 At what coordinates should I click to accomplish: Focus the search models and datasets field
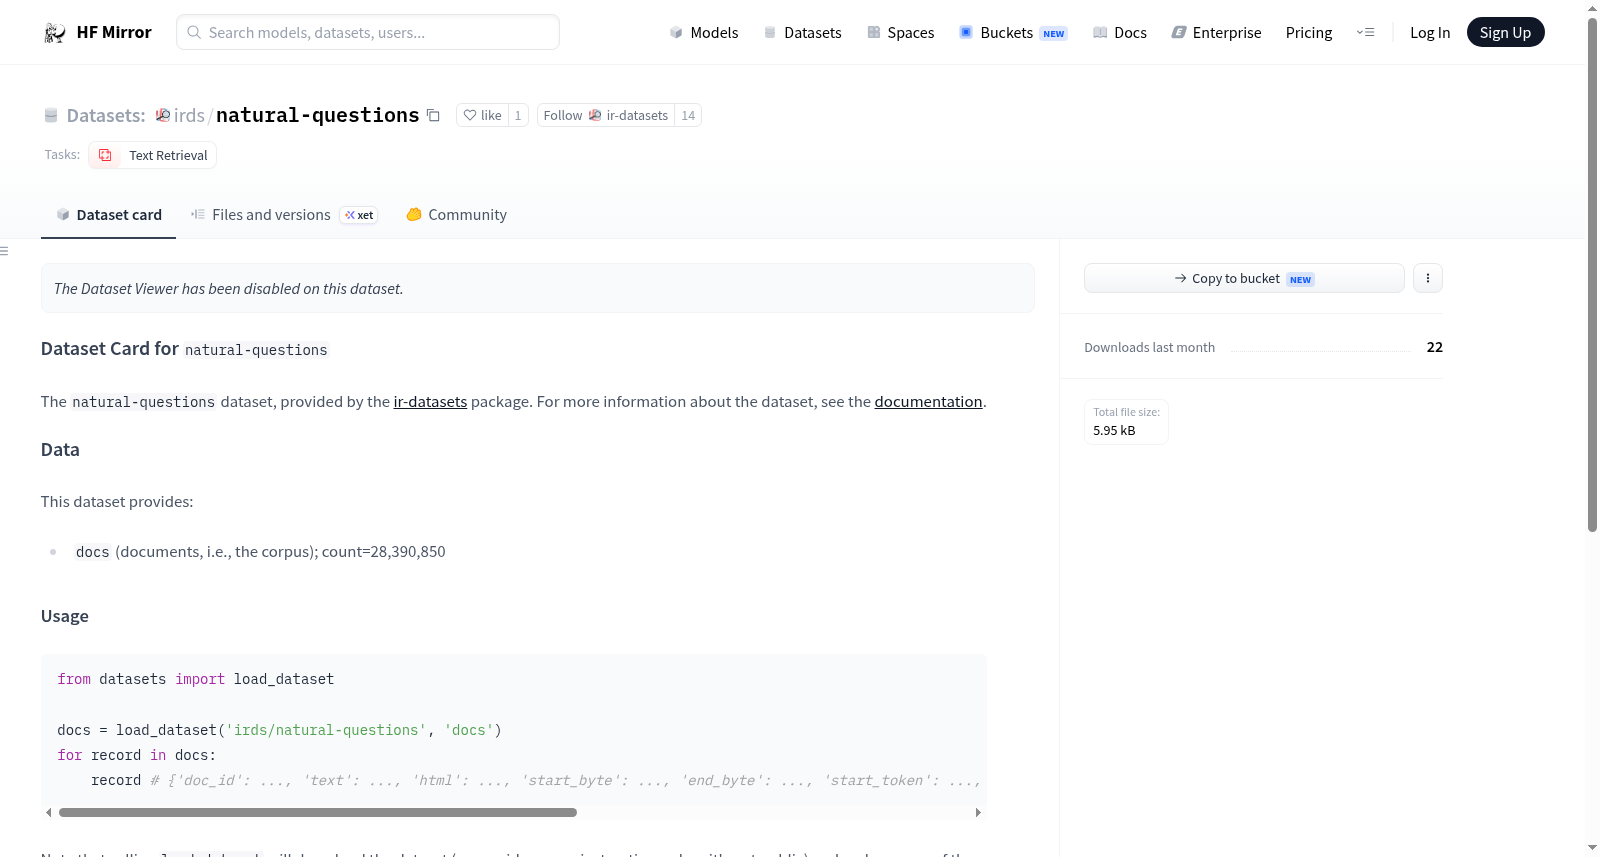(x=368, y=32)
